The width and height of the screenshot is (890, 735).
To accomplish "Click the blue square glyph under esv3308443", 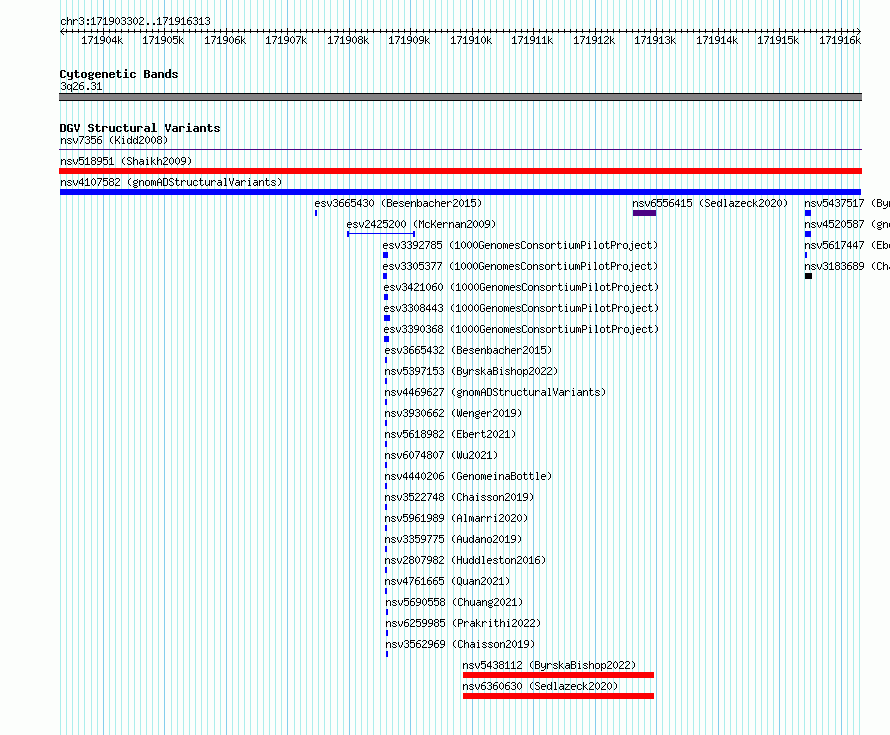I will 387,318.
